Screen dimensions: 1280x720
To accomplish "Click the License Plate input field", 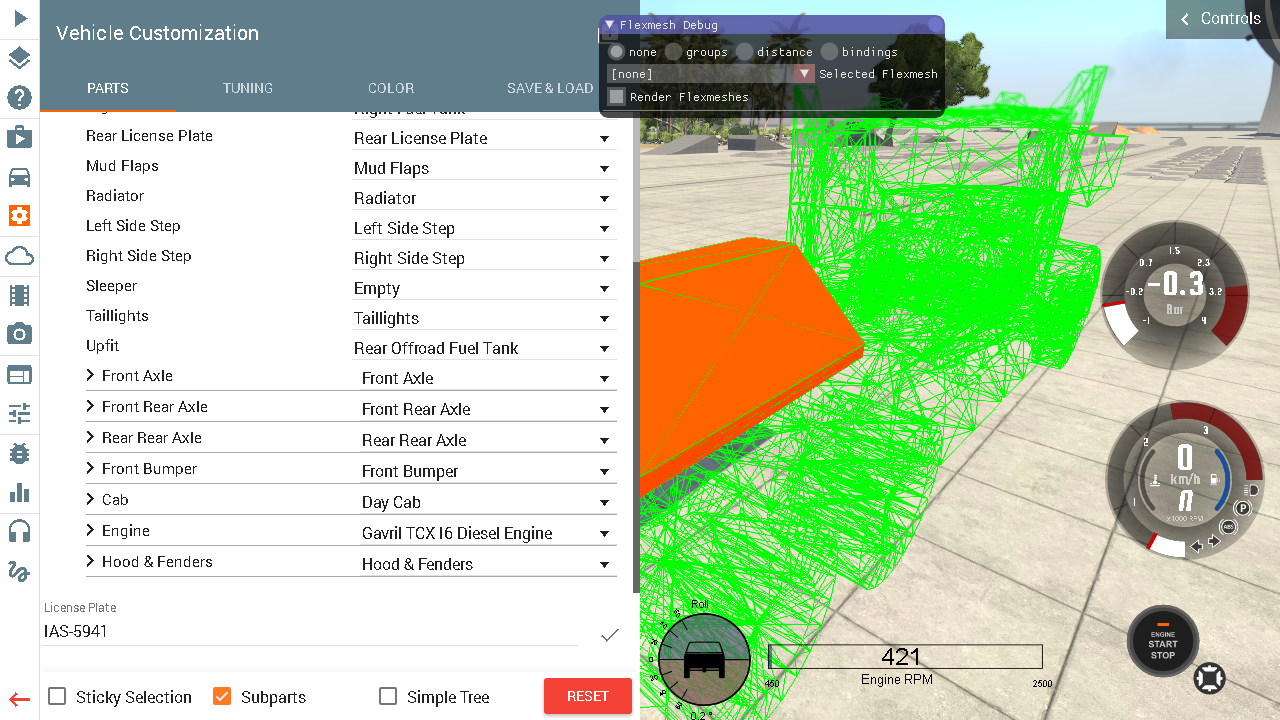I will (310, 632).
